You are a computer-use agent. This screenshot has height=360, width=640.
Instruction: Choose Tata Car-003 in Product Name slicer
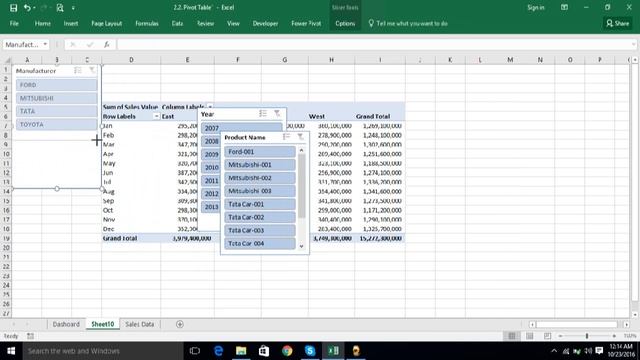[x=260, y=230]
